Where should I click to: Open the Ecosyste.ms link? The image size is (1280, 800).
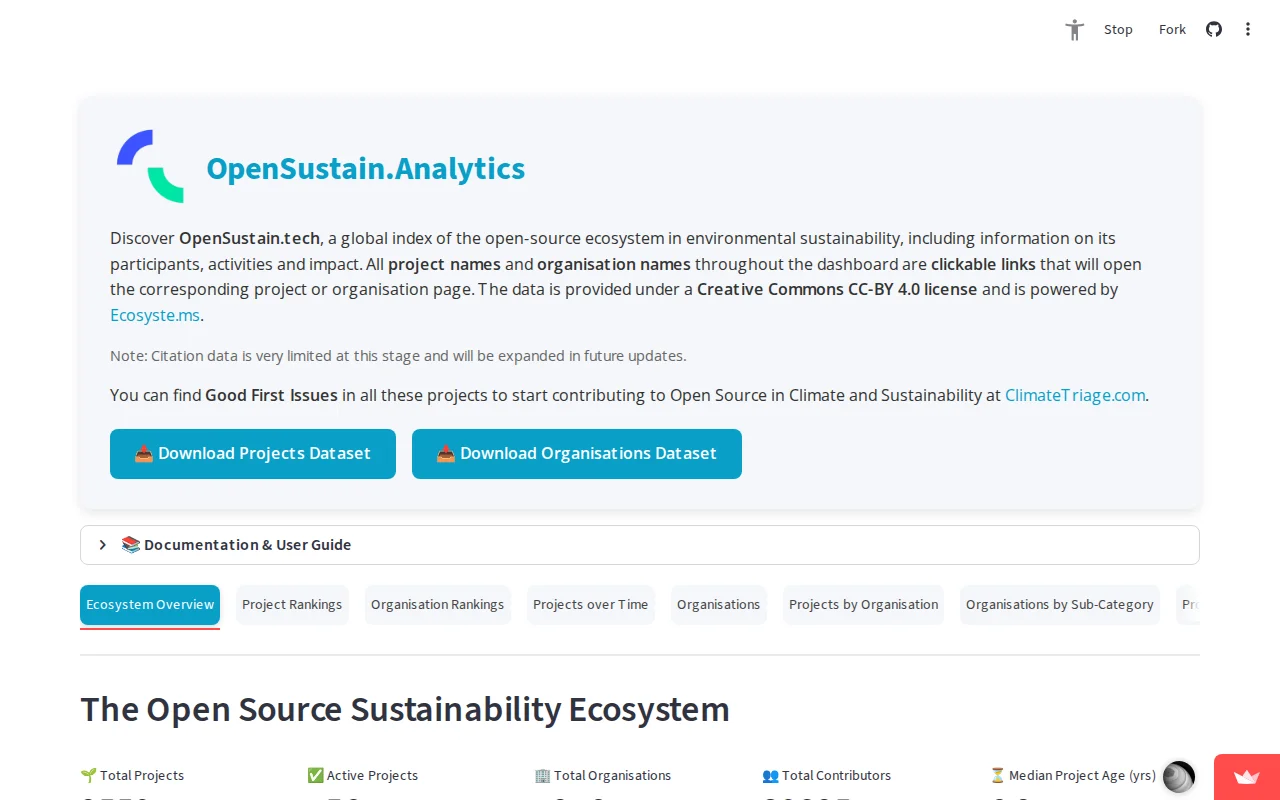[x=155, y=315]
